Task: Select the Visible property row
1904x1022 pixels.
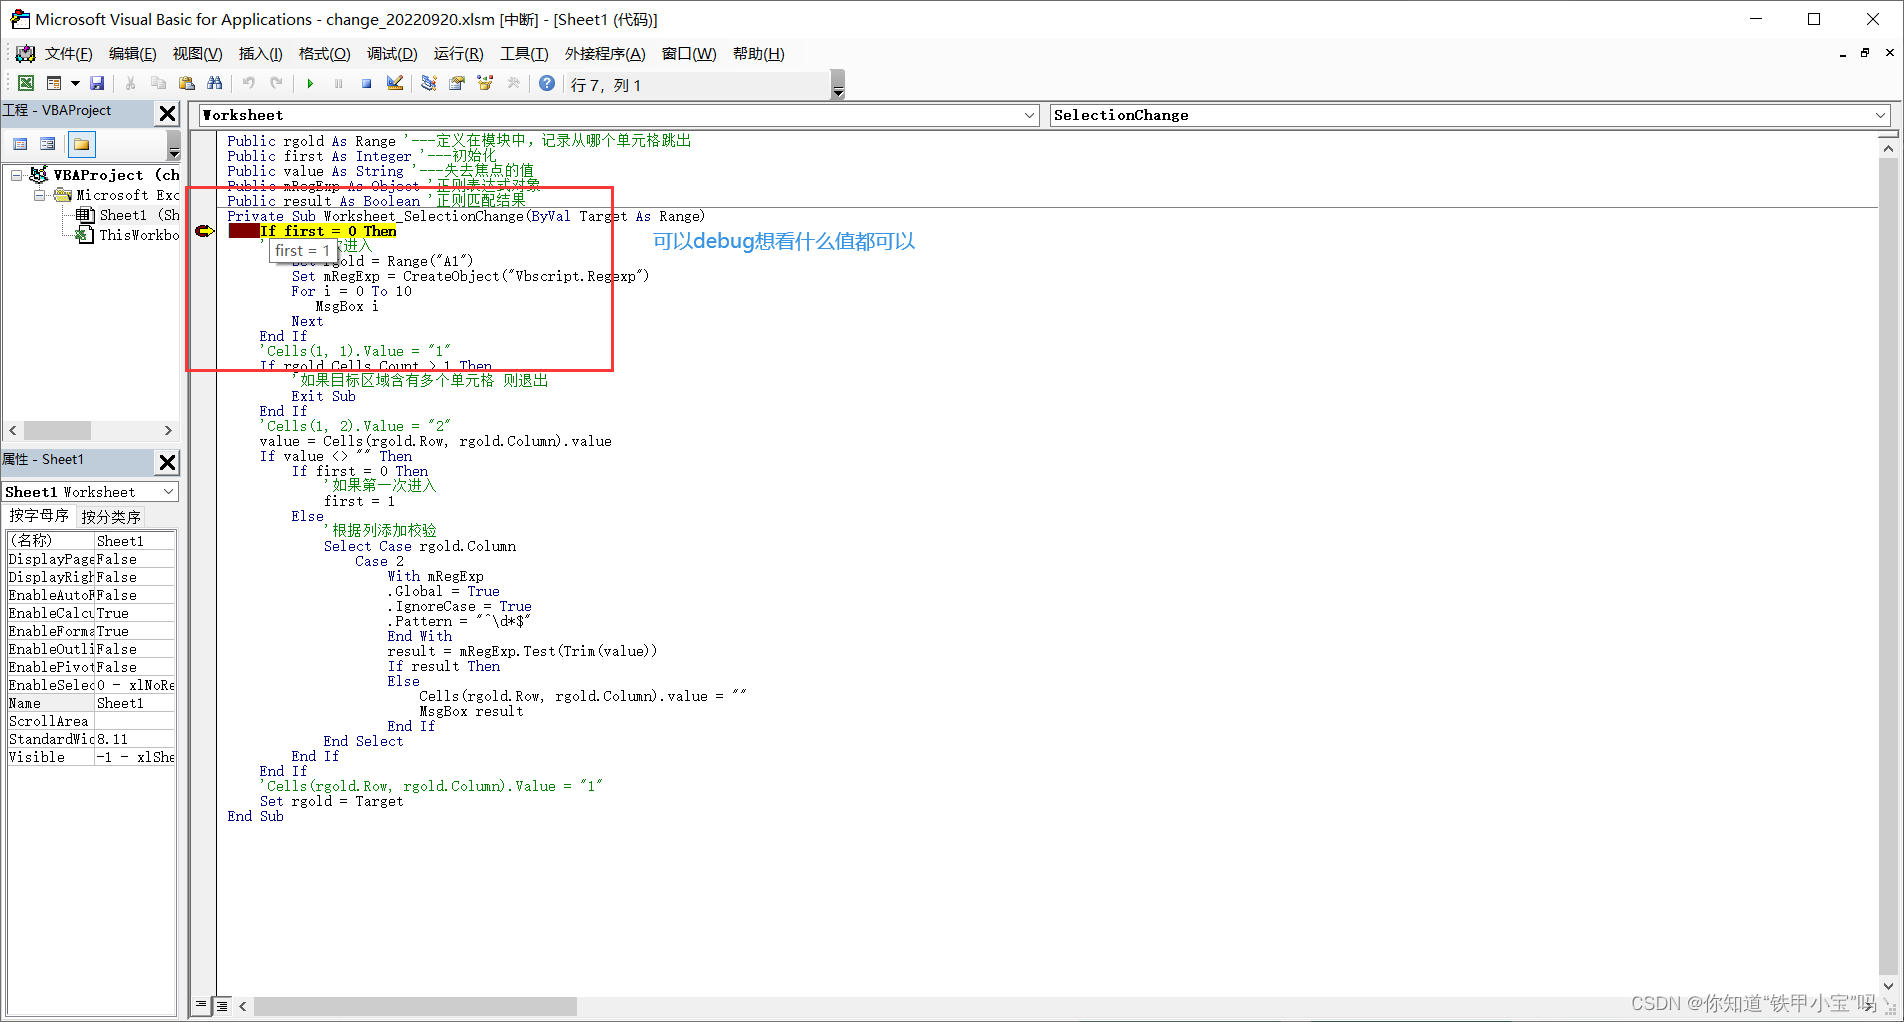Action: (91, 757)
